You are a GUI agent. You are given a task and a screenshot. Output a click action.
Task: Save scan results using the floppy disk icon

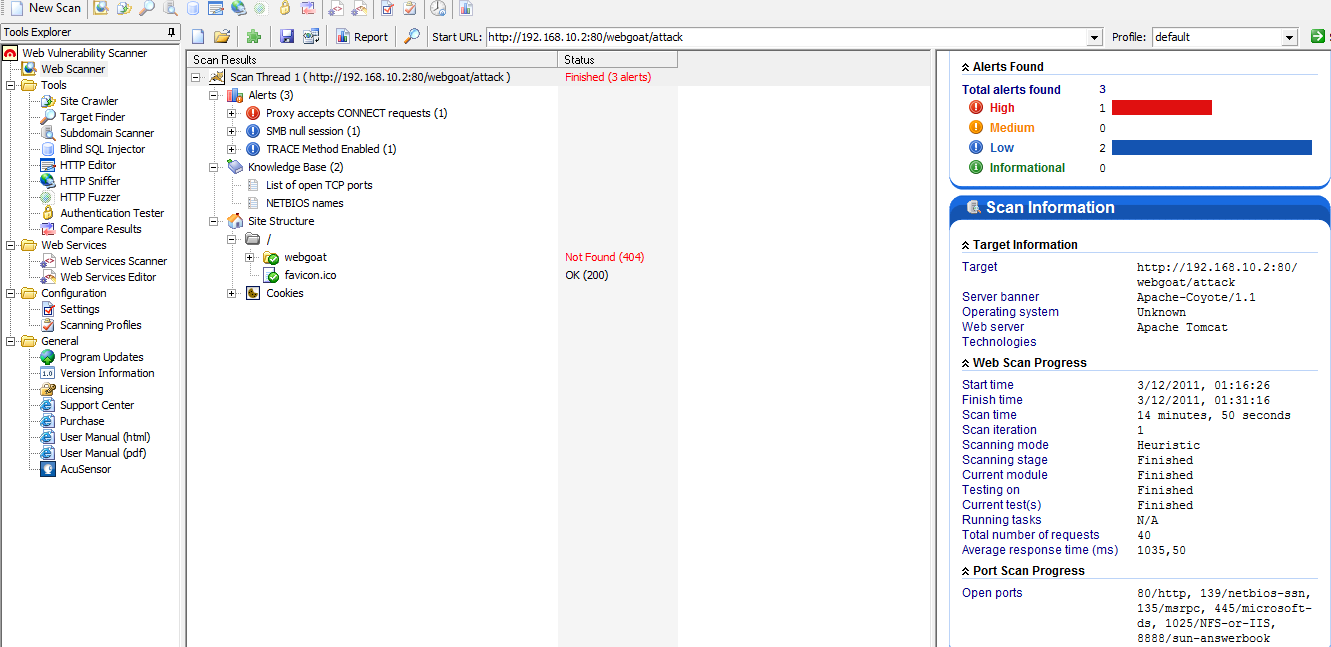tap(288, 36)
